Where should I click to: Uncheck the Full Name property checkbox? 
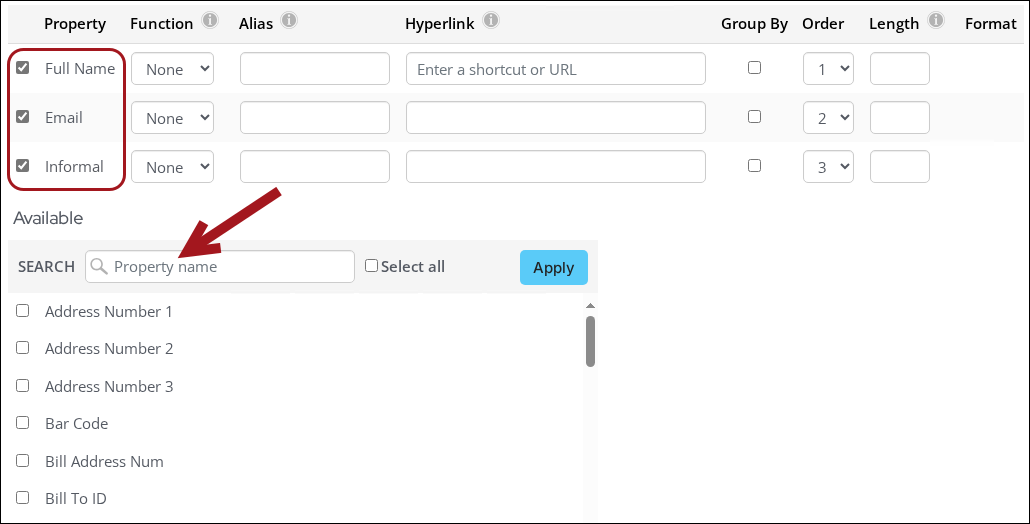pyautogui.click(x=23, y=68)
